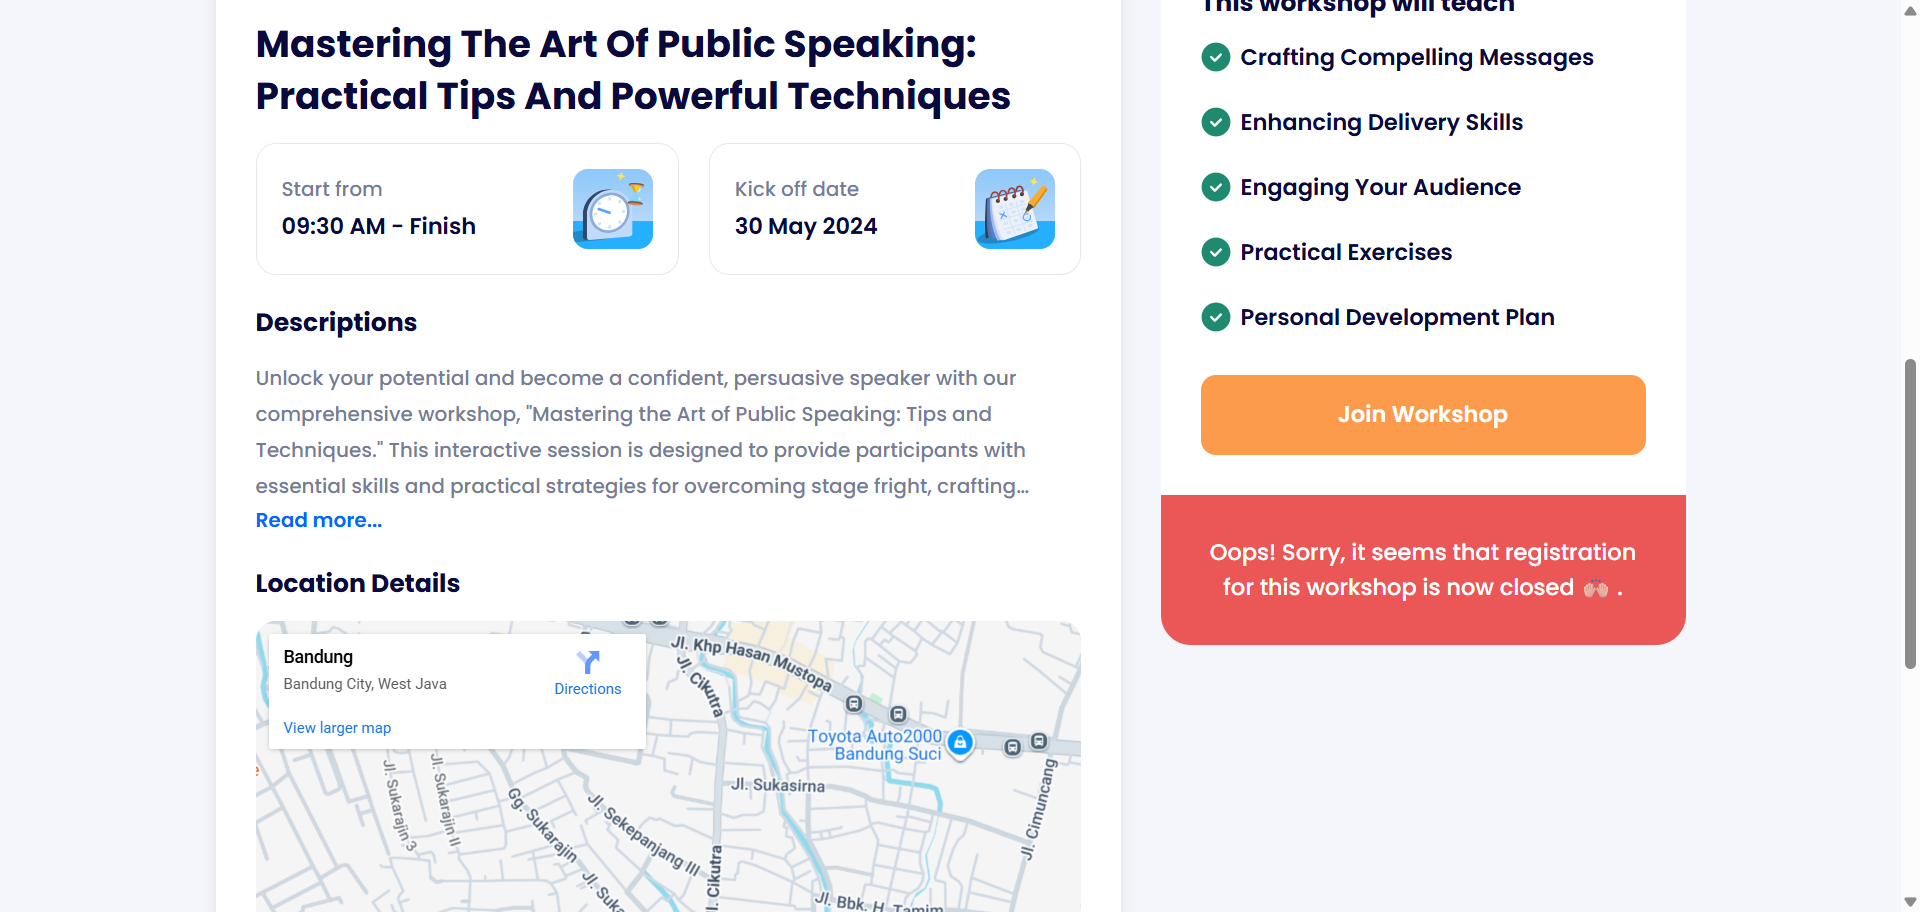Click green checkmark beside Engaging Your Audience
Image resolution: width=1920 pixels, height=912 pixels.
1215,187
